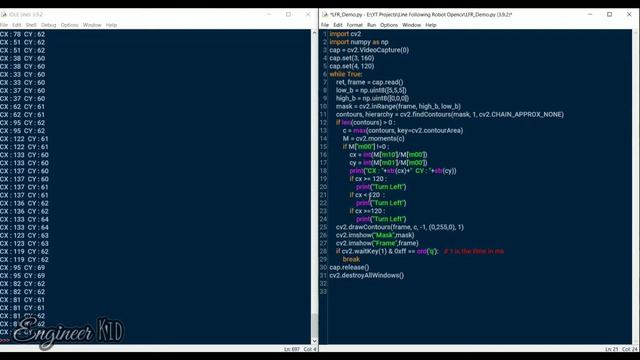Click print("Turn Left") on line 24
640x360 pixels.
381,219
